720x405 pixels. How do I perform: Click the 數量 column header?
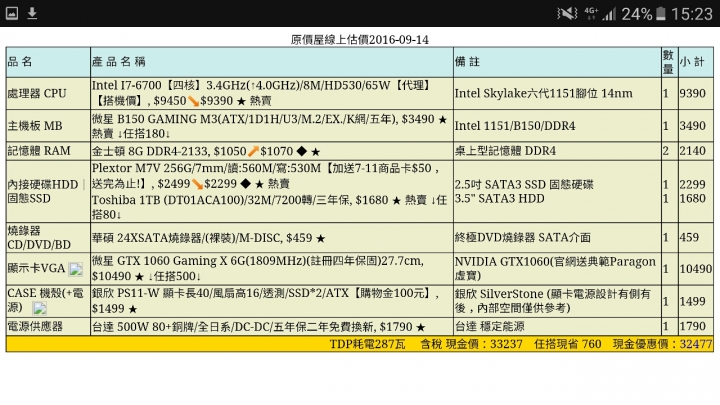click(669, 62)
